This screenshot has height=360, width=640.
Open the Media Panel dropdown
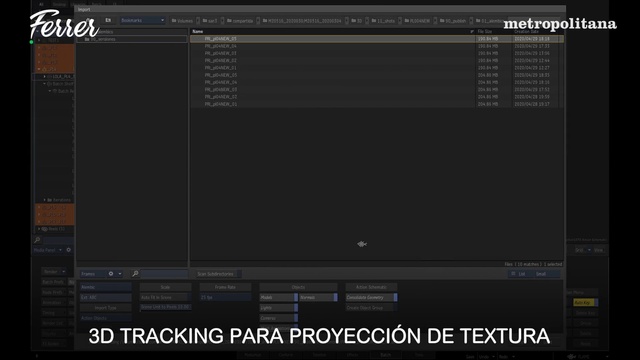tap(48, 250)
